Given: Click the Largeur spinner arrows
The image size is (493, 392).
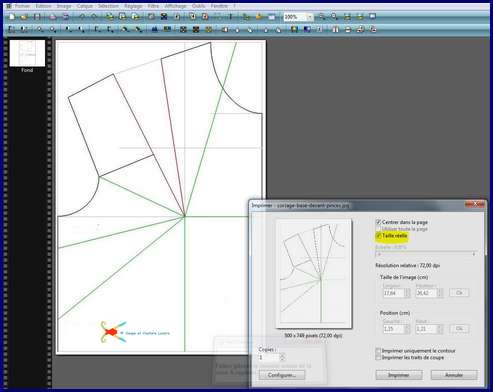Looking at the screenshot, I should click(x=407, y=293).
